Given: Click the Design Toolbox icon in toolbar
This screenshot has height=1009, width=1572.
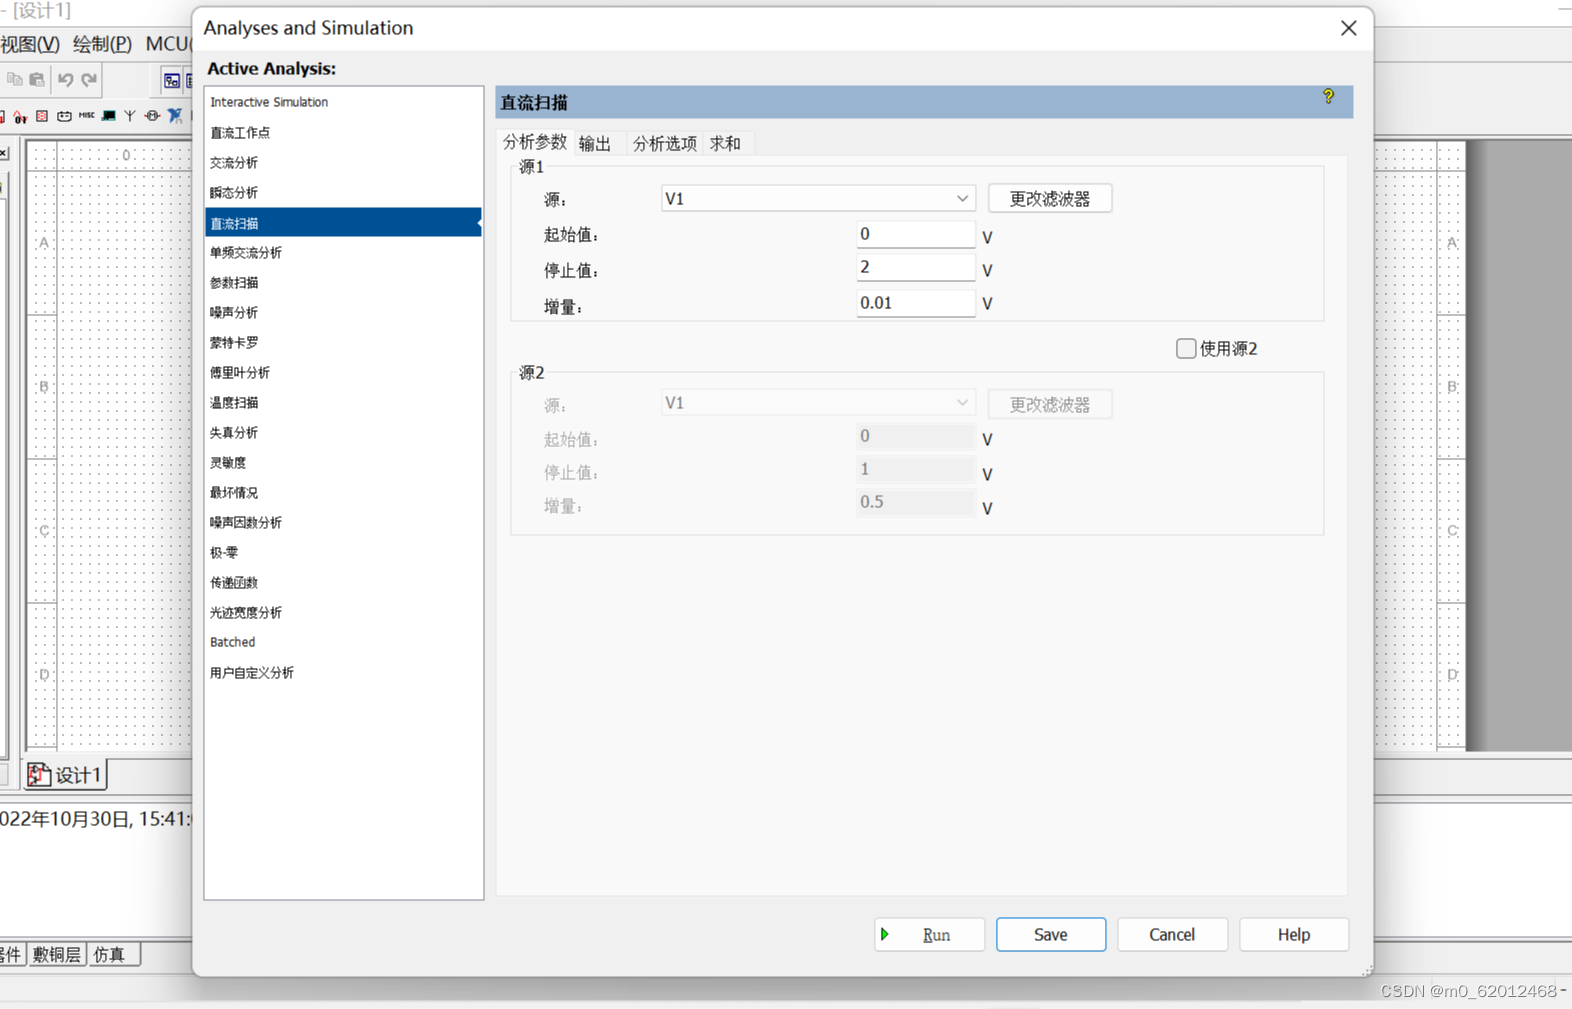Looking at the screenshot, I should [172, 80].
